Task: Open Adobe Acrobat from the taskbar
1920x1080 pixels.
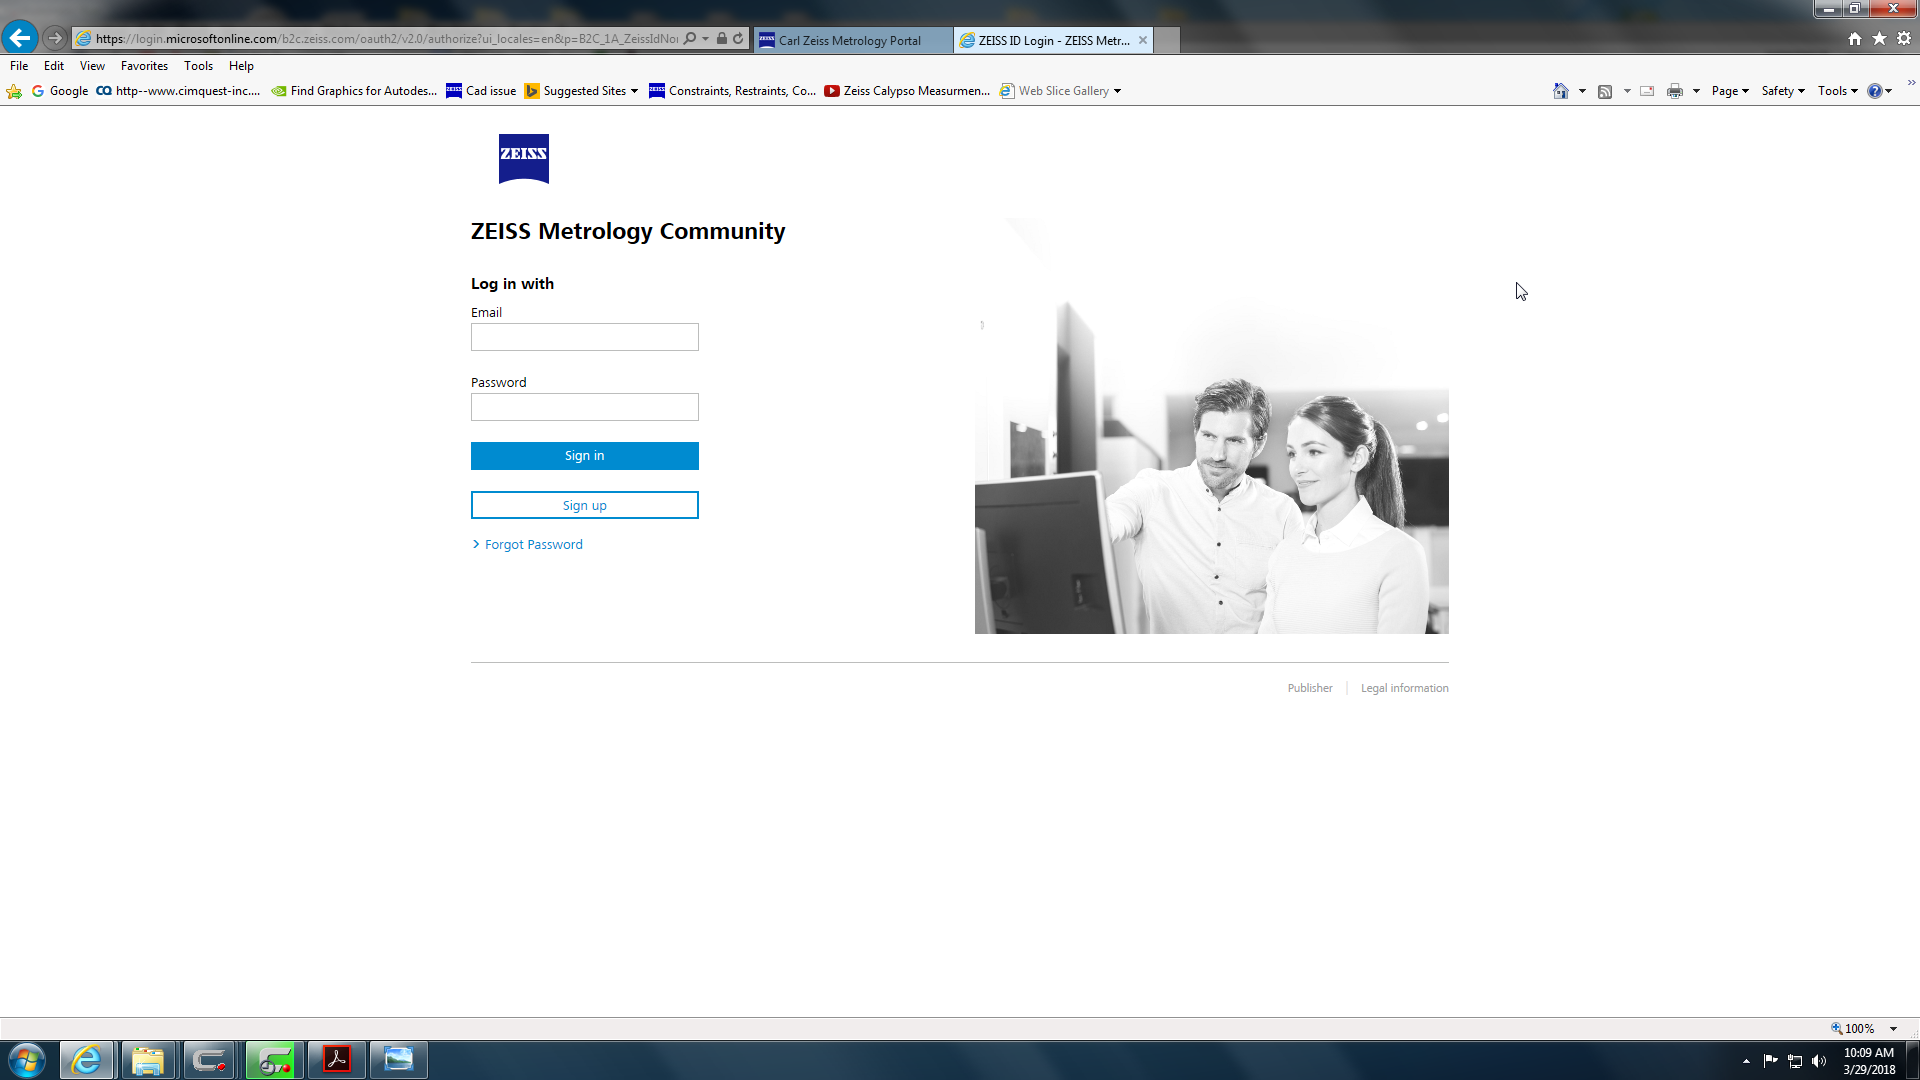Action: (337, 1060)
